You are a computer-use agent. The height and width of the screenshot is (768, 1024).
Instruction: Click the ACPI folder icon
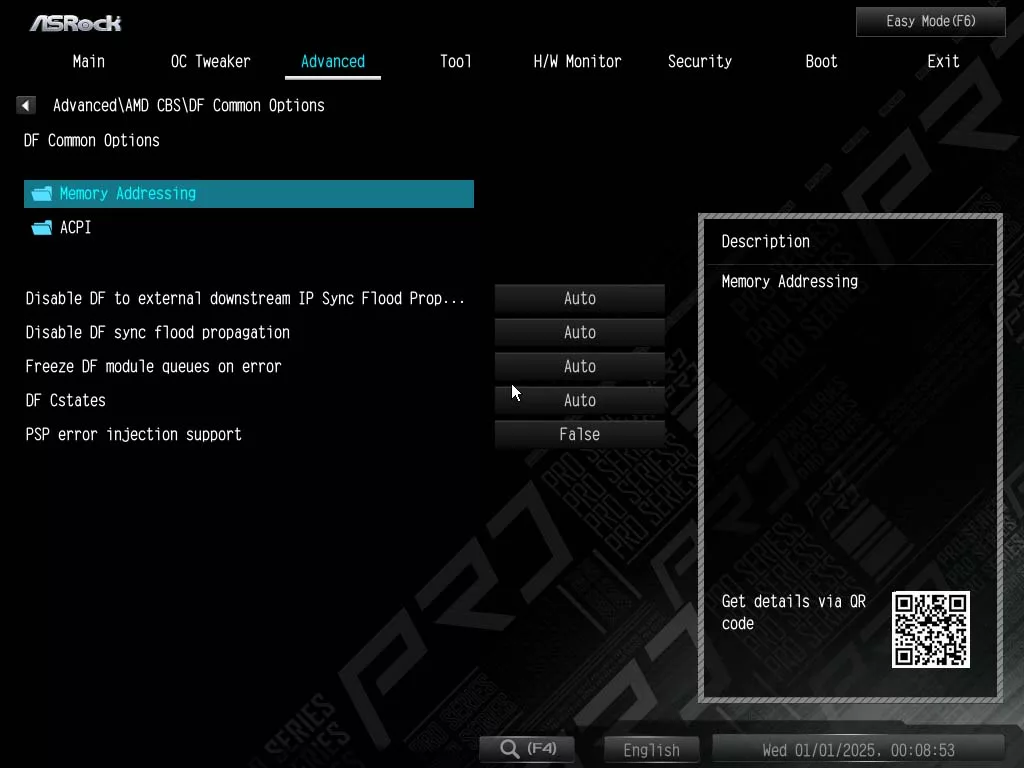click(41, 228)
